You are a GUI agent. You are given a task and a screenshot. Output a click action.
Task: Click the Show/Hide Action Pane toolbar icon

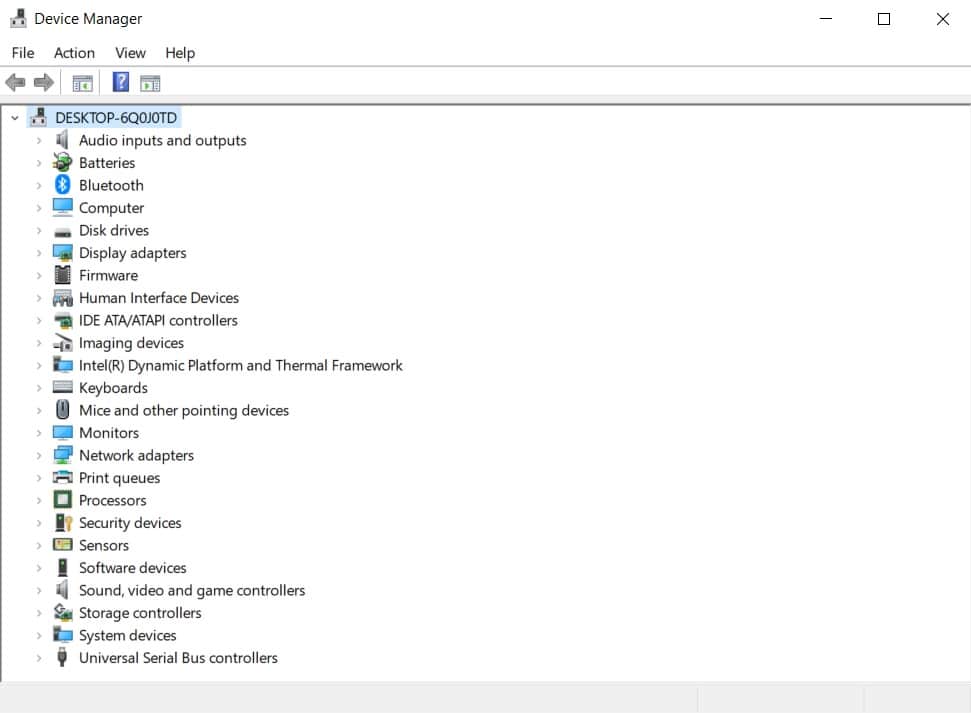click(150, 81)
